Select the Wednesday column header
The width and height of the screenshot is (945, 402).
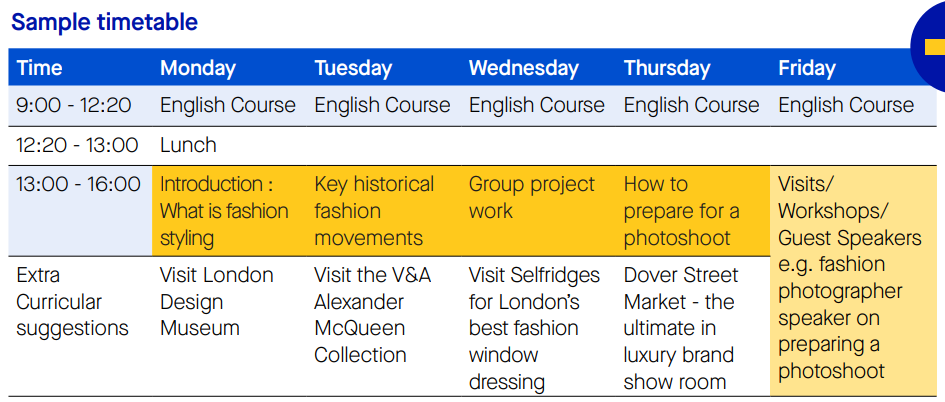[524, 68]
